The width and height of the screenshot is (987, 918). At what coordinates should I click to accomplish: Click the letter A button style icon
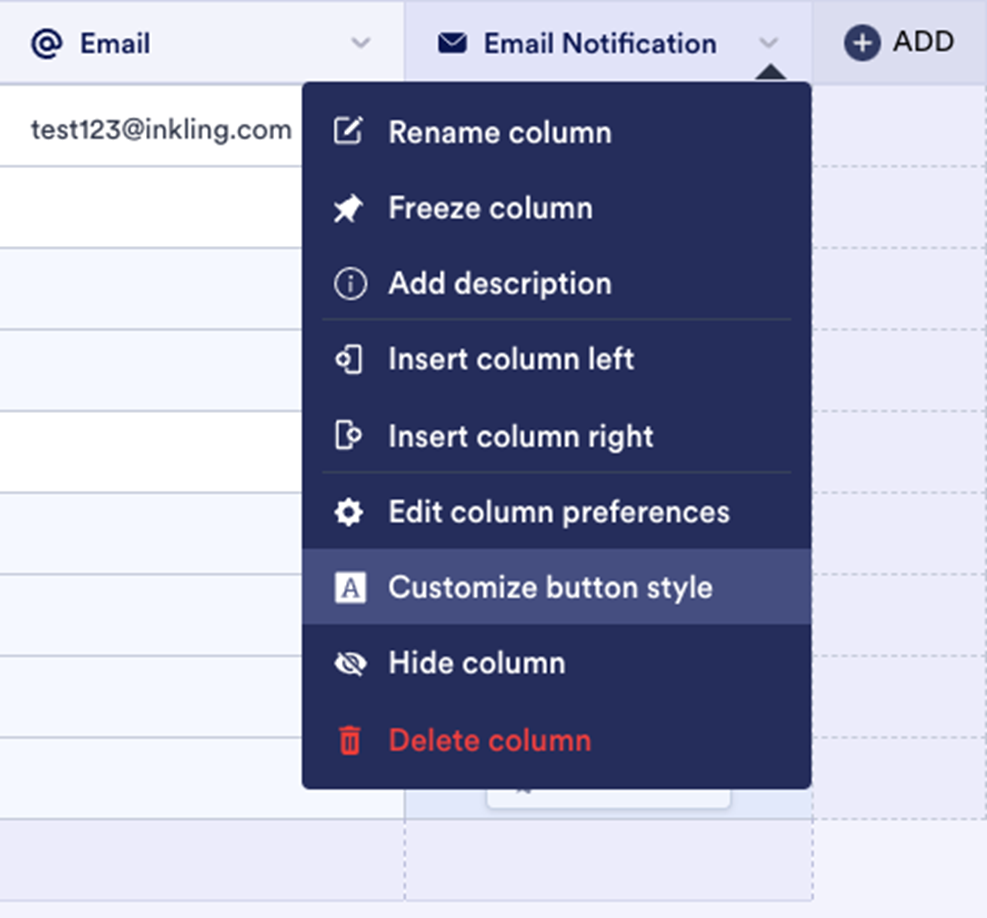coord(349,587)
